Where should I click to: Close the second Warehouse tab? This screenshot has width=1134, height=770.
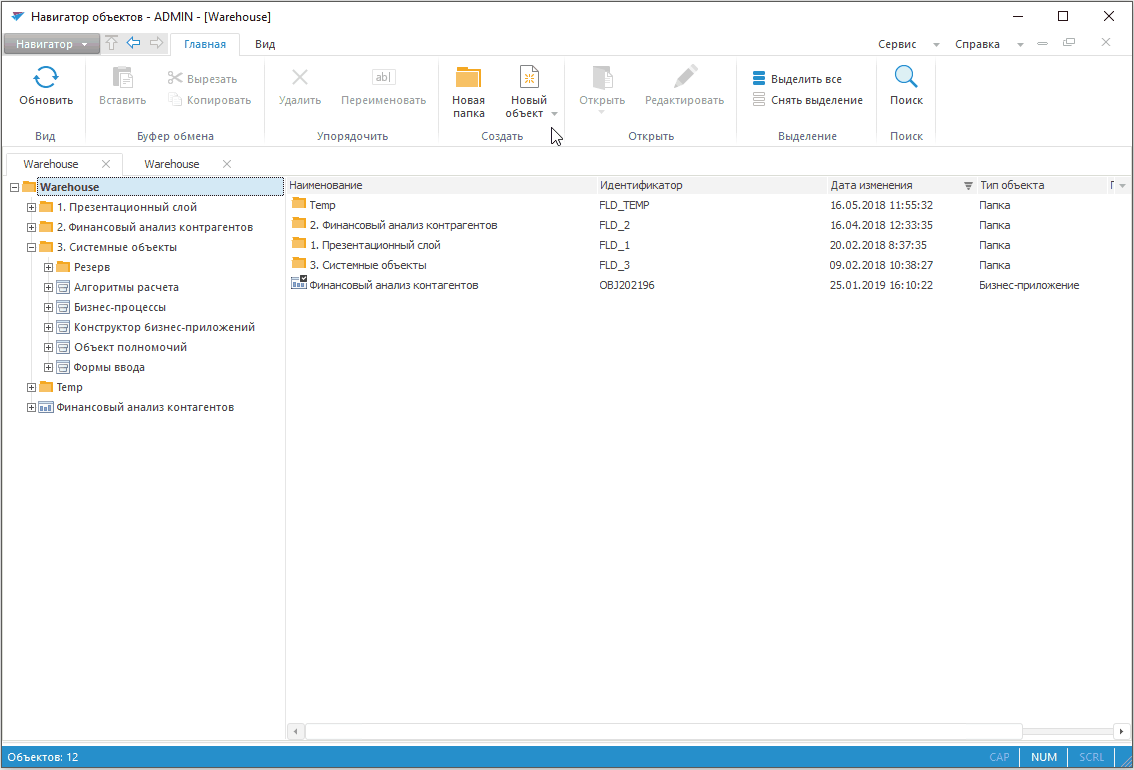coord(227,164)
